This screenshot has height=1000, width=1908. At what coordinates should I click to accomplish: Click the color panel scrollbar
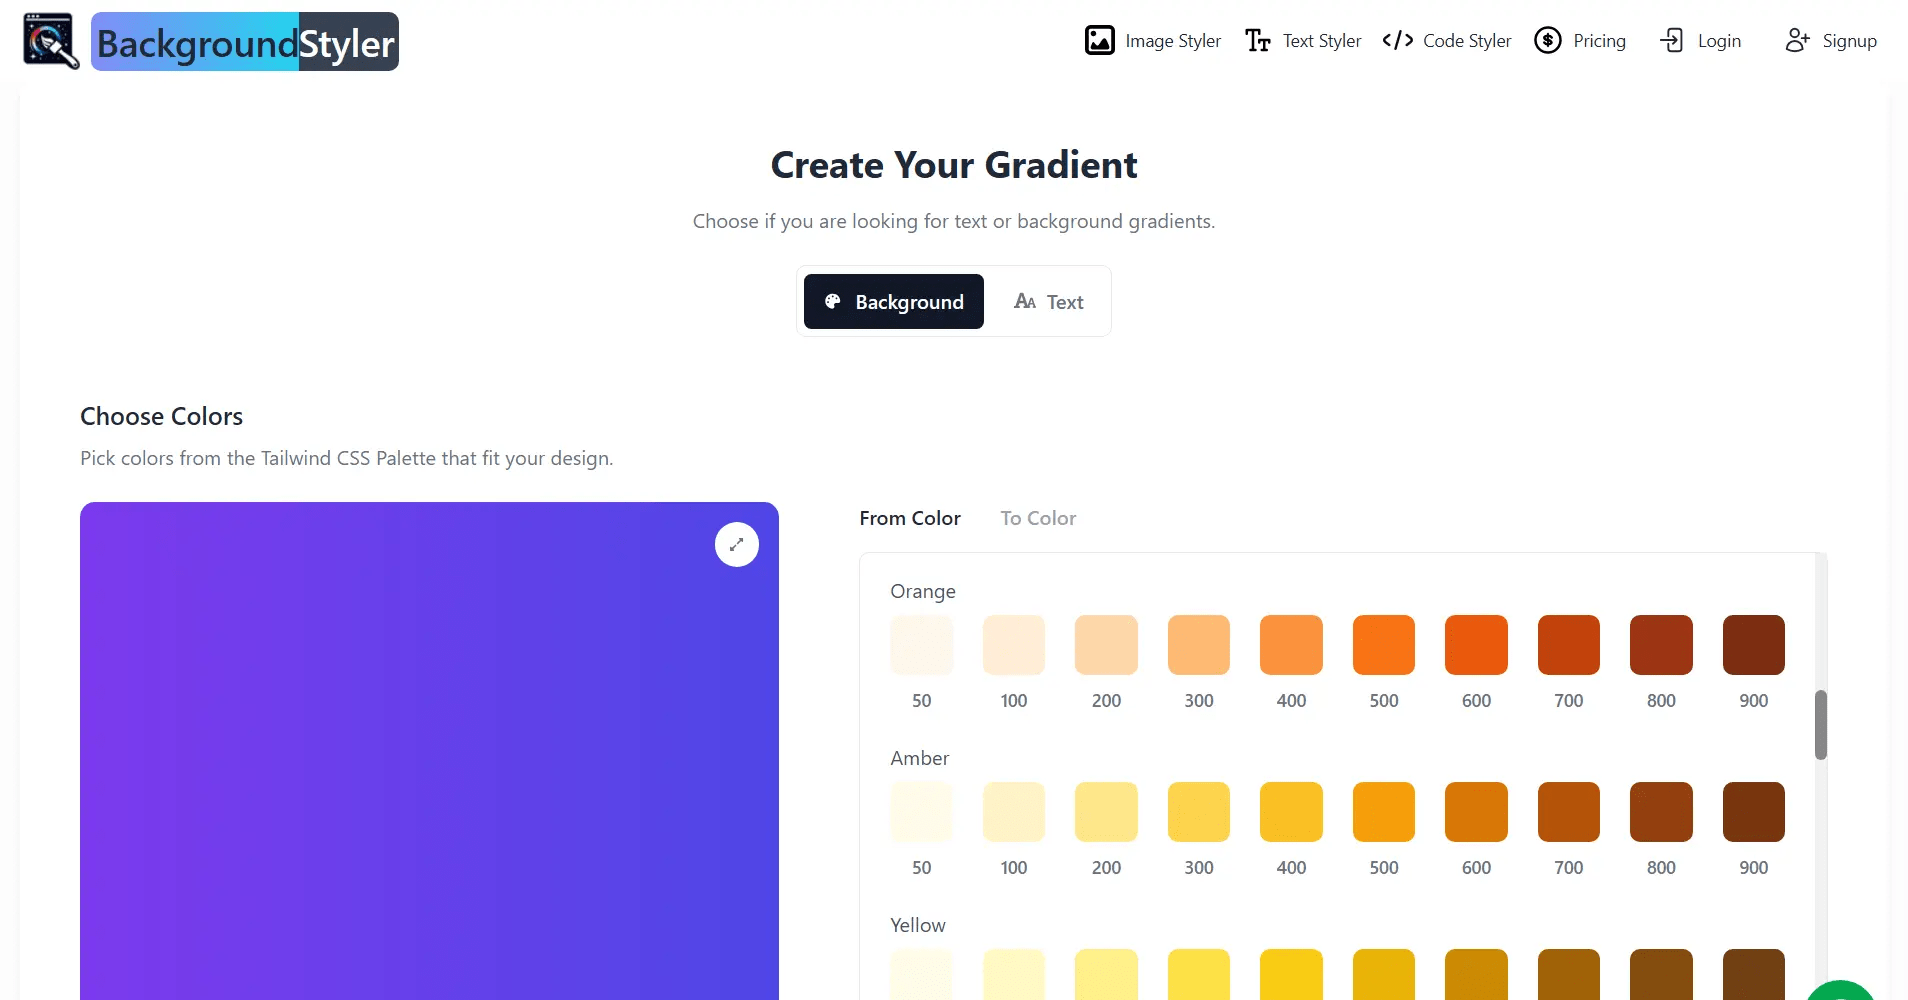click(x=1820, y=723)
